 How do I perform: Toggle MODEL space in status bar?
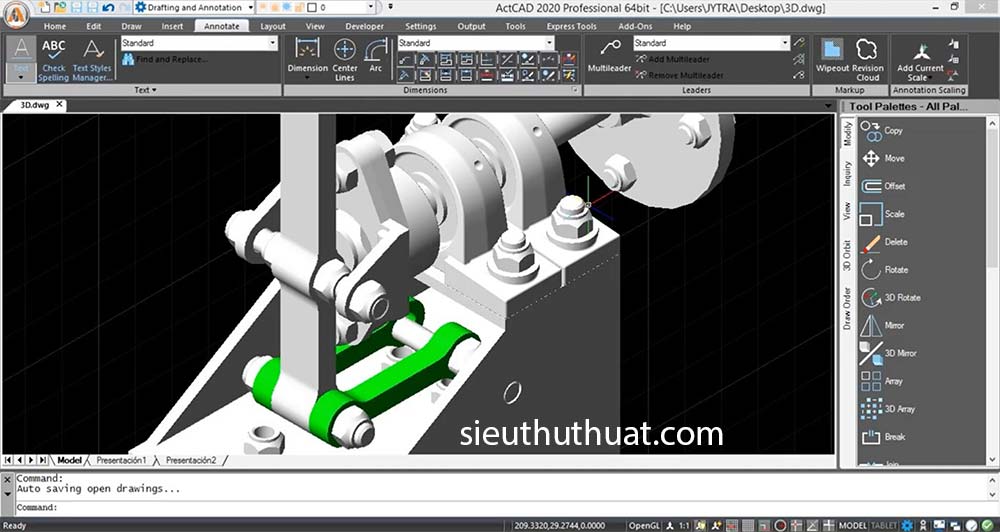click(x=852, y=525)
